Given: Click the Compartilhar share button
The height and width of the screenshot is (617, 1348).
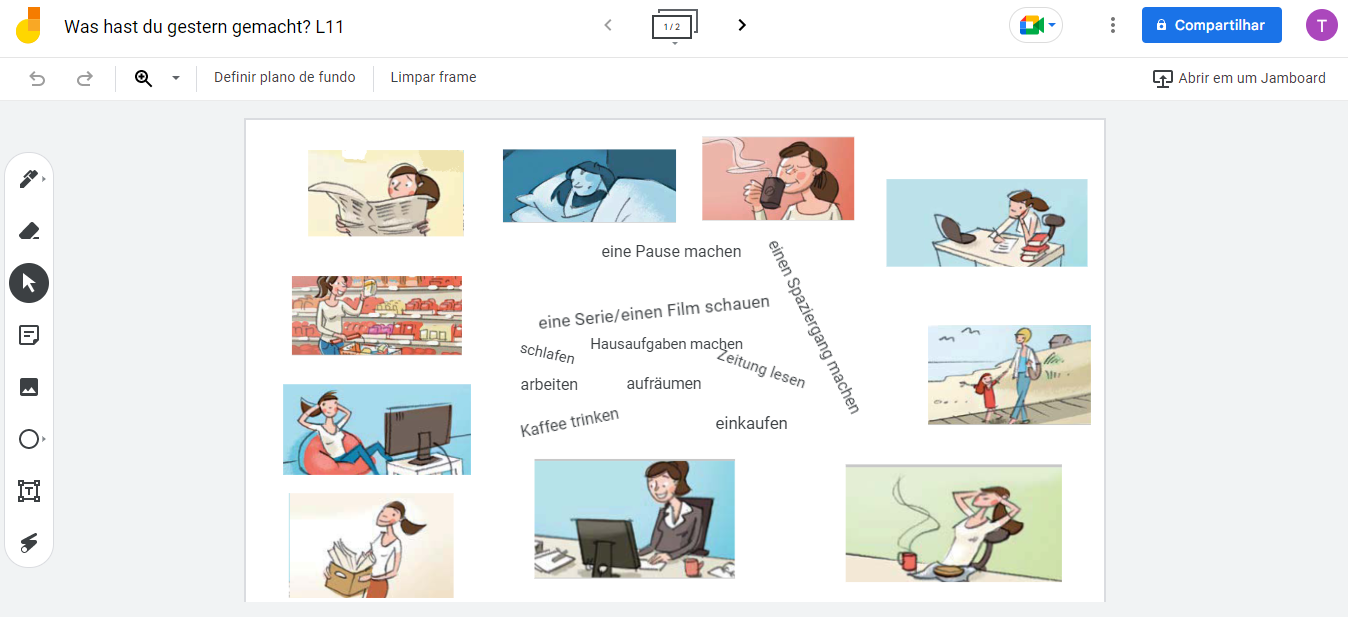Looking at the screenshot, I should 1212,25.
